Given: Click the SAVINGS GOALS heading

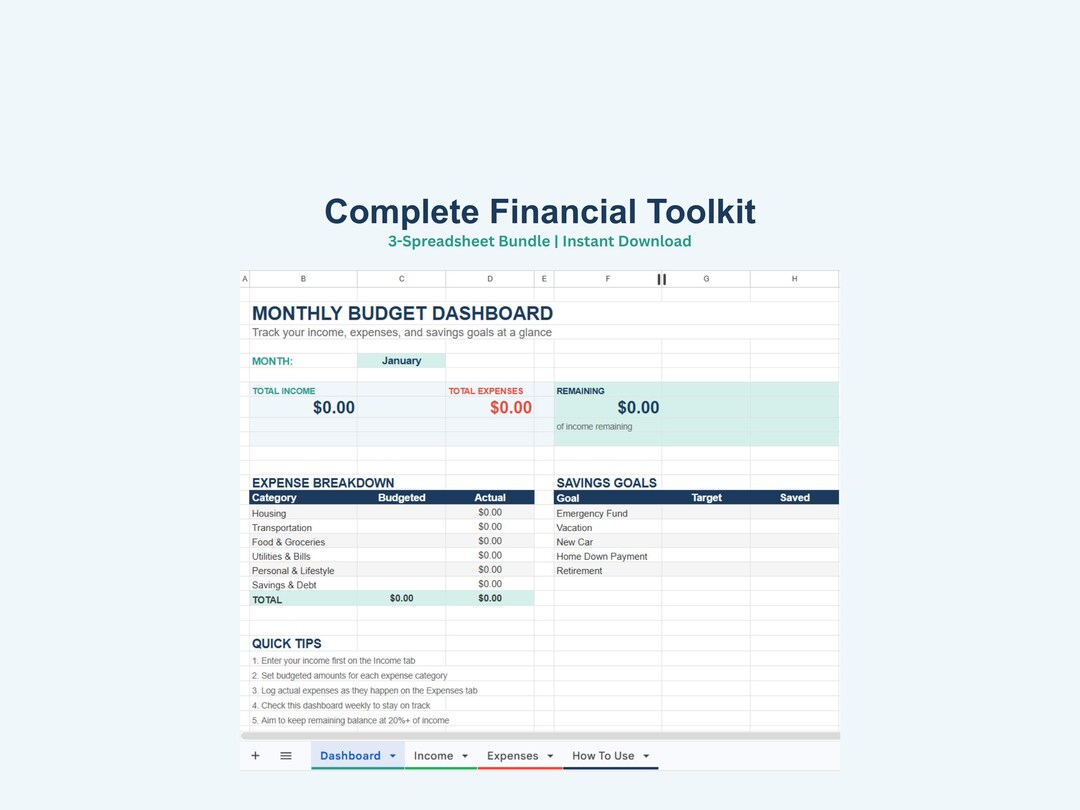Looking at the screenshot, I should point(607,483).
